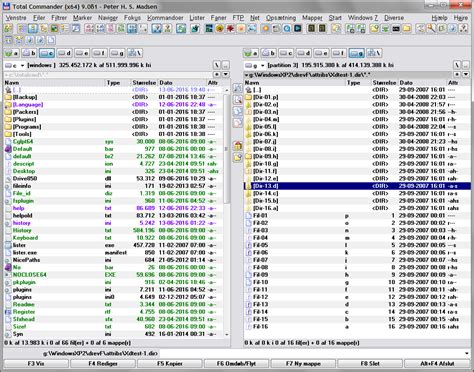Click the red star toolbar icon

tap(230, 29)
